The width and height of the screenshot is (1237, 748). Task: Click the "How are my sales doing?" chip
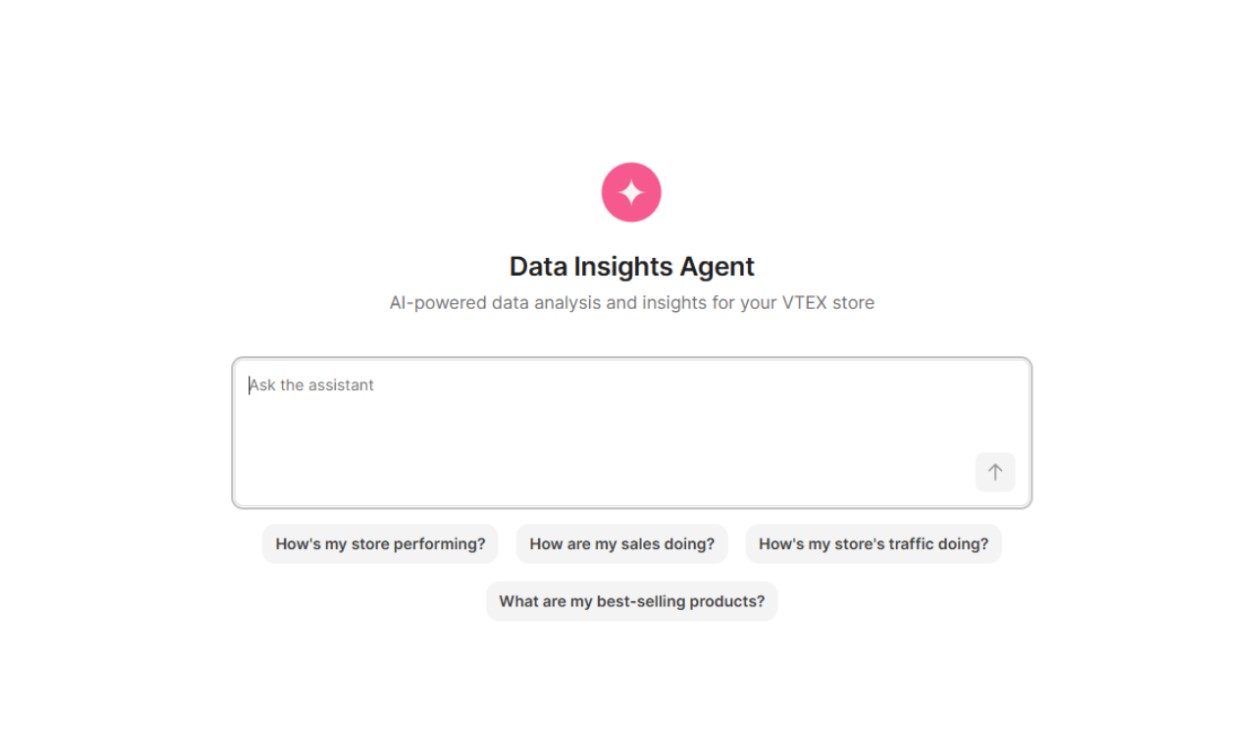click(x=622, y=544)
